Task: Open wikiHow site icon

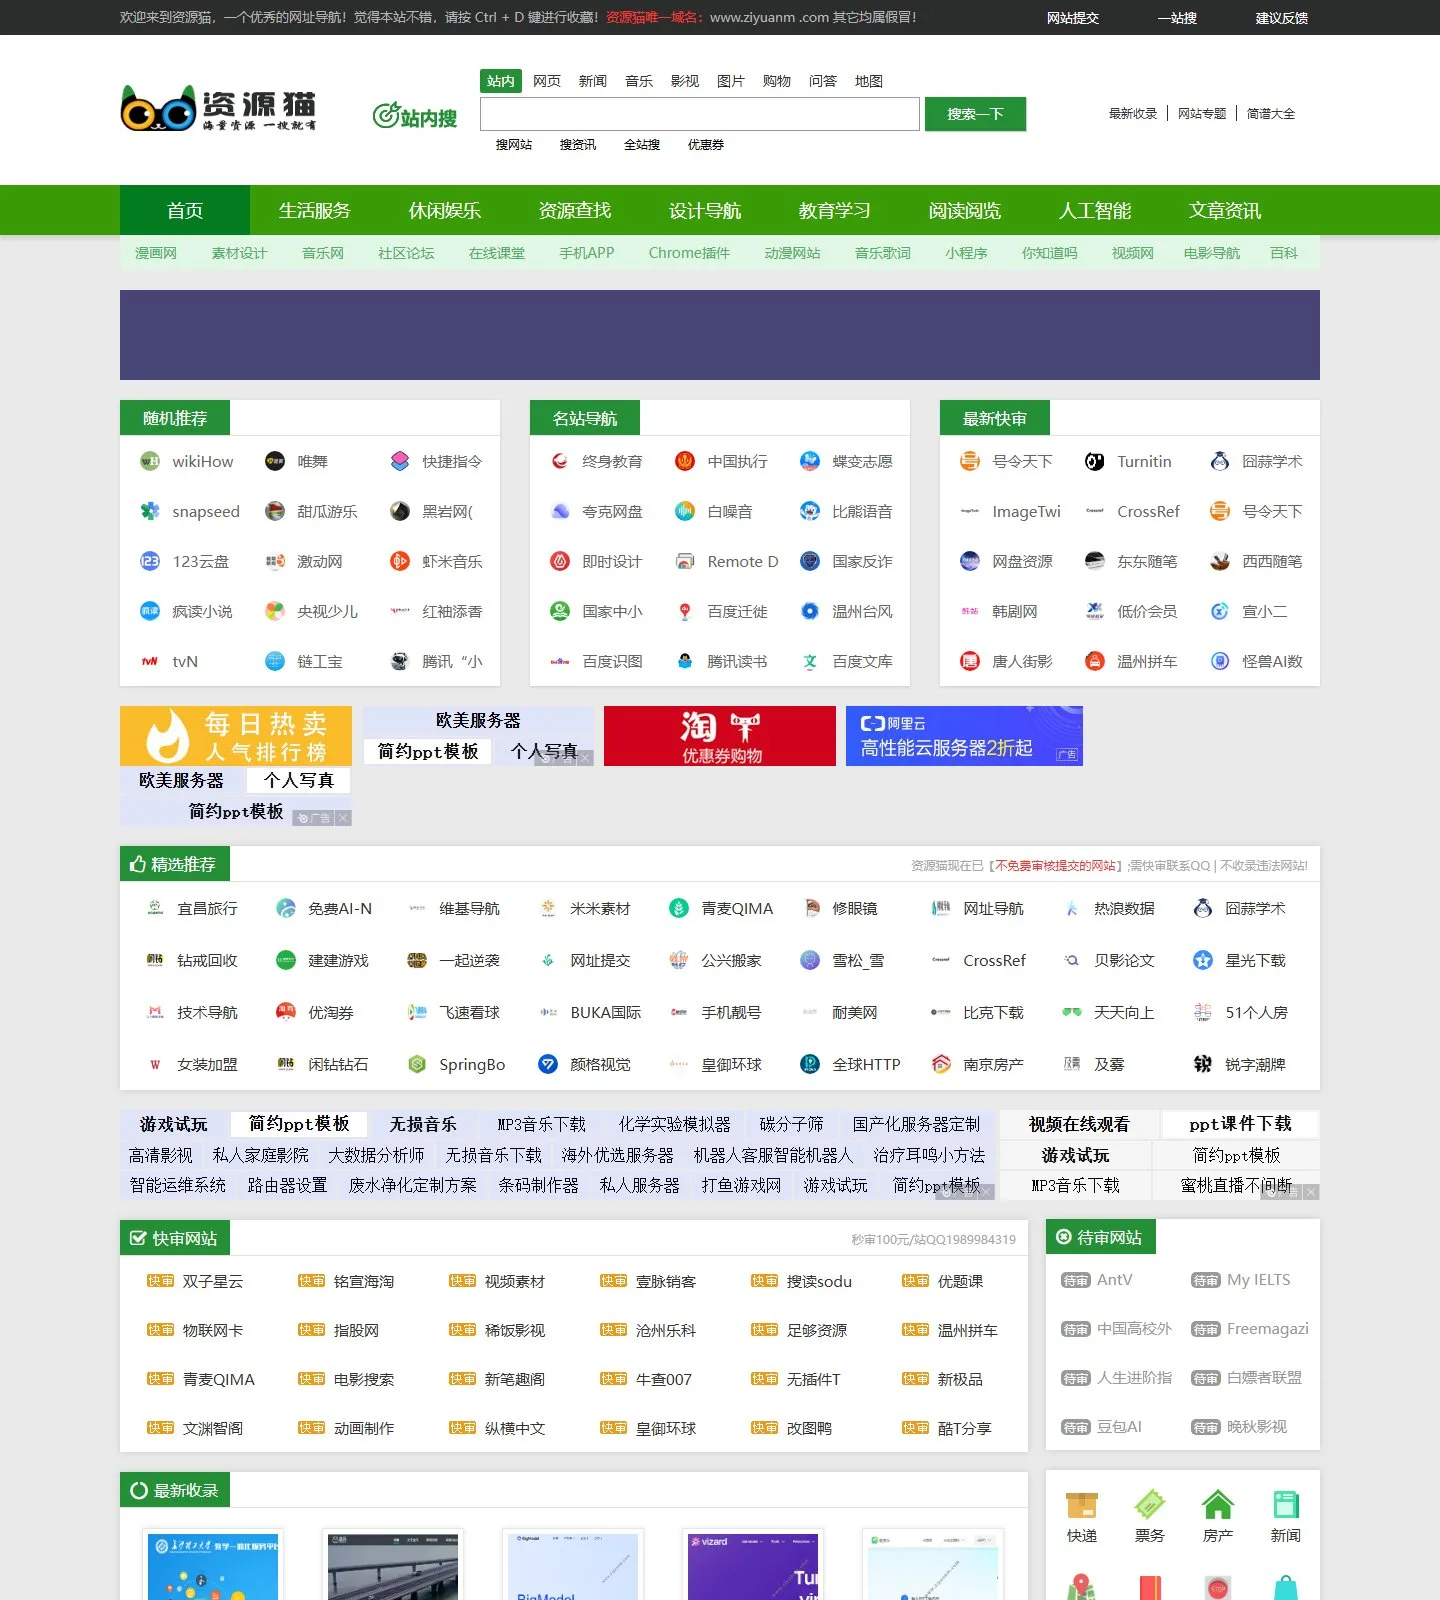Action: (x=150, y=461)
